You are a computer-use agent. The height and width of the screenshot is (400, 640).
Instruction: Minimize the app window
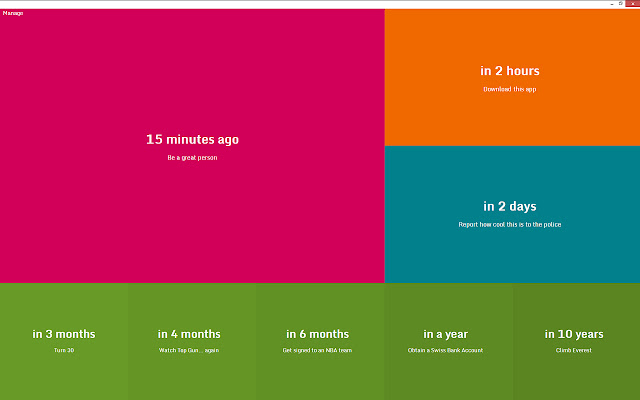click(x=610, y=4)
